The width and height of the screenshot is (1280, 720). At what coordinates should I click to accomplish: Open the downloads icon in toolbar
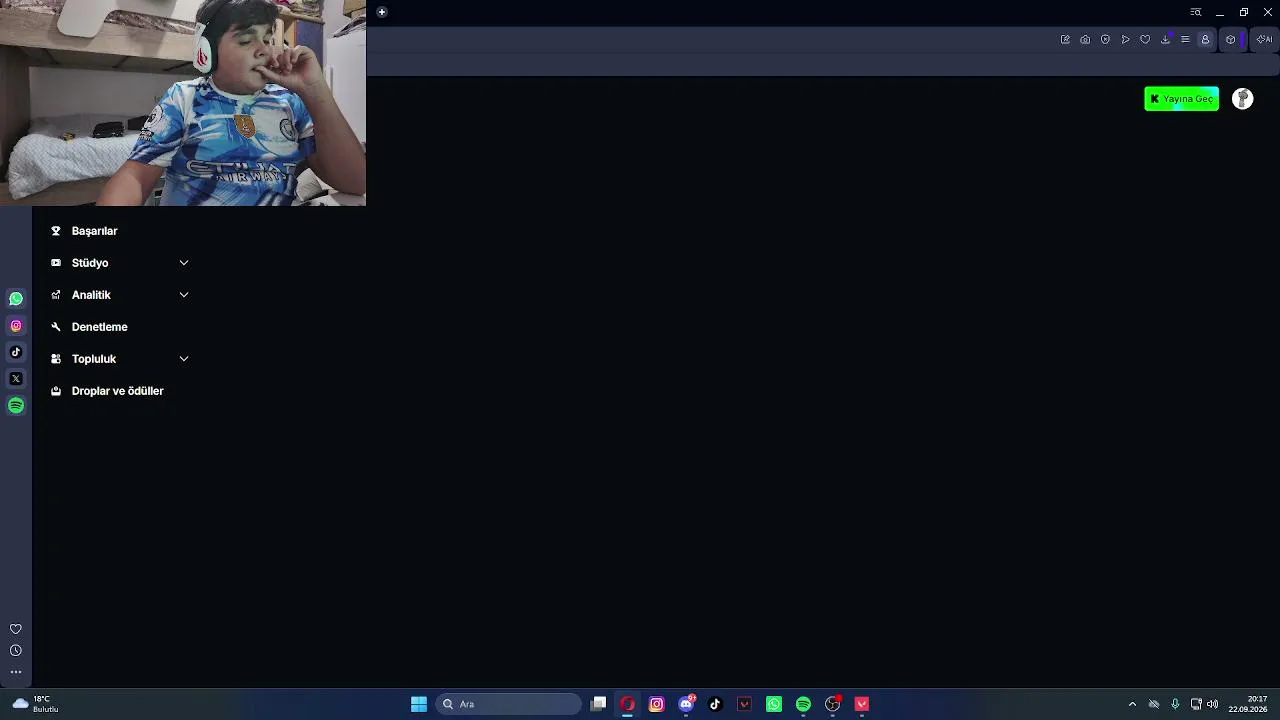click(x=1165, y=40)
